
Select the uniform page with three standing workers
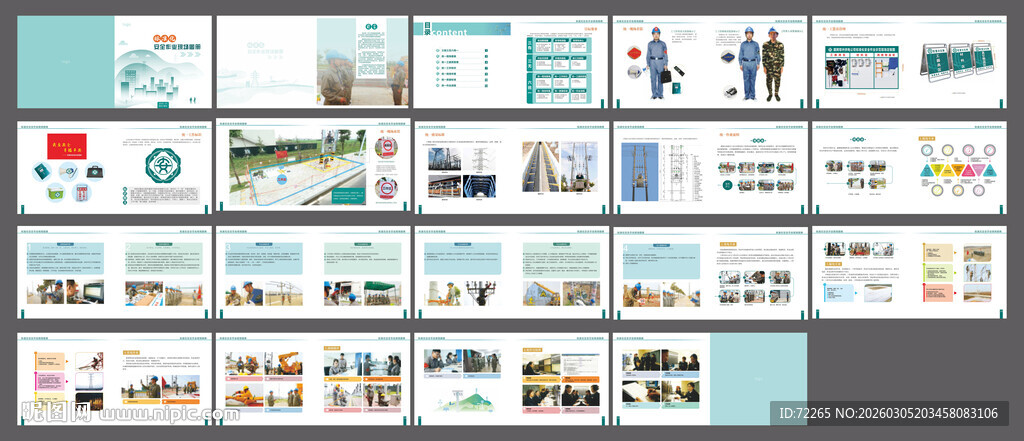709,62
